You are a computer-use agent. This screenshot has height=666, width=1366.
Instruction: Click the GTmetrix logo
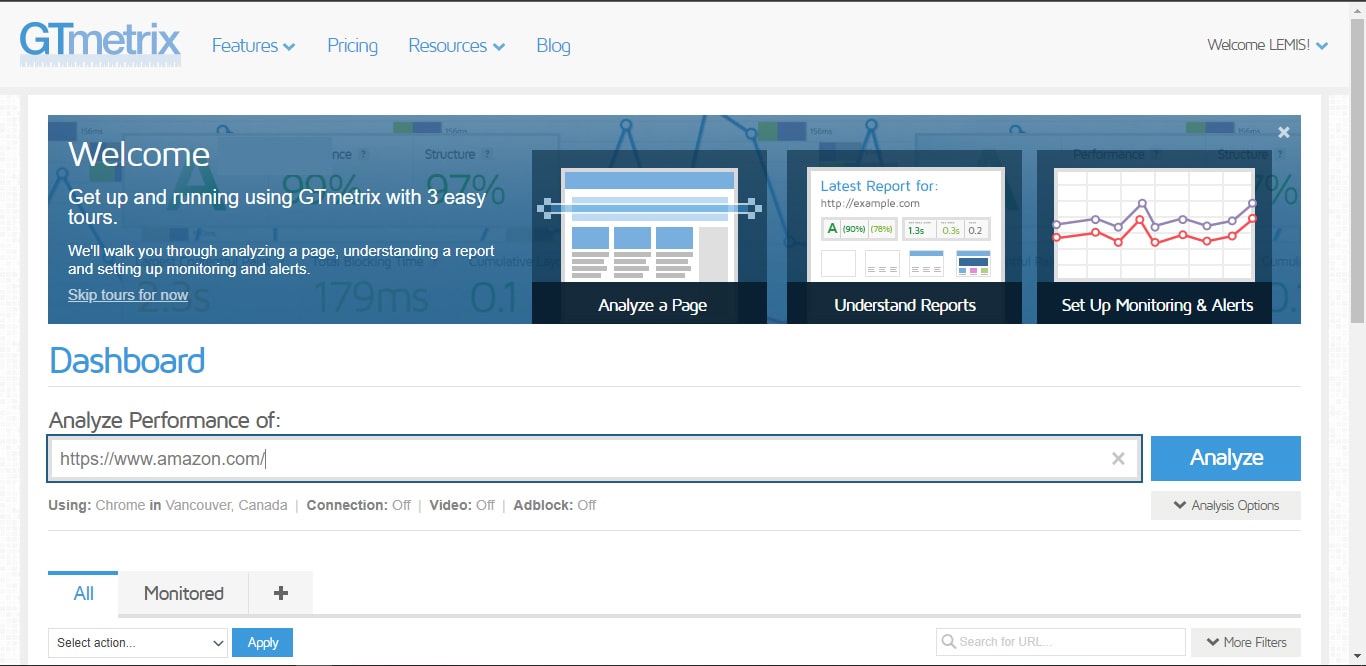(x=100, y=44)
